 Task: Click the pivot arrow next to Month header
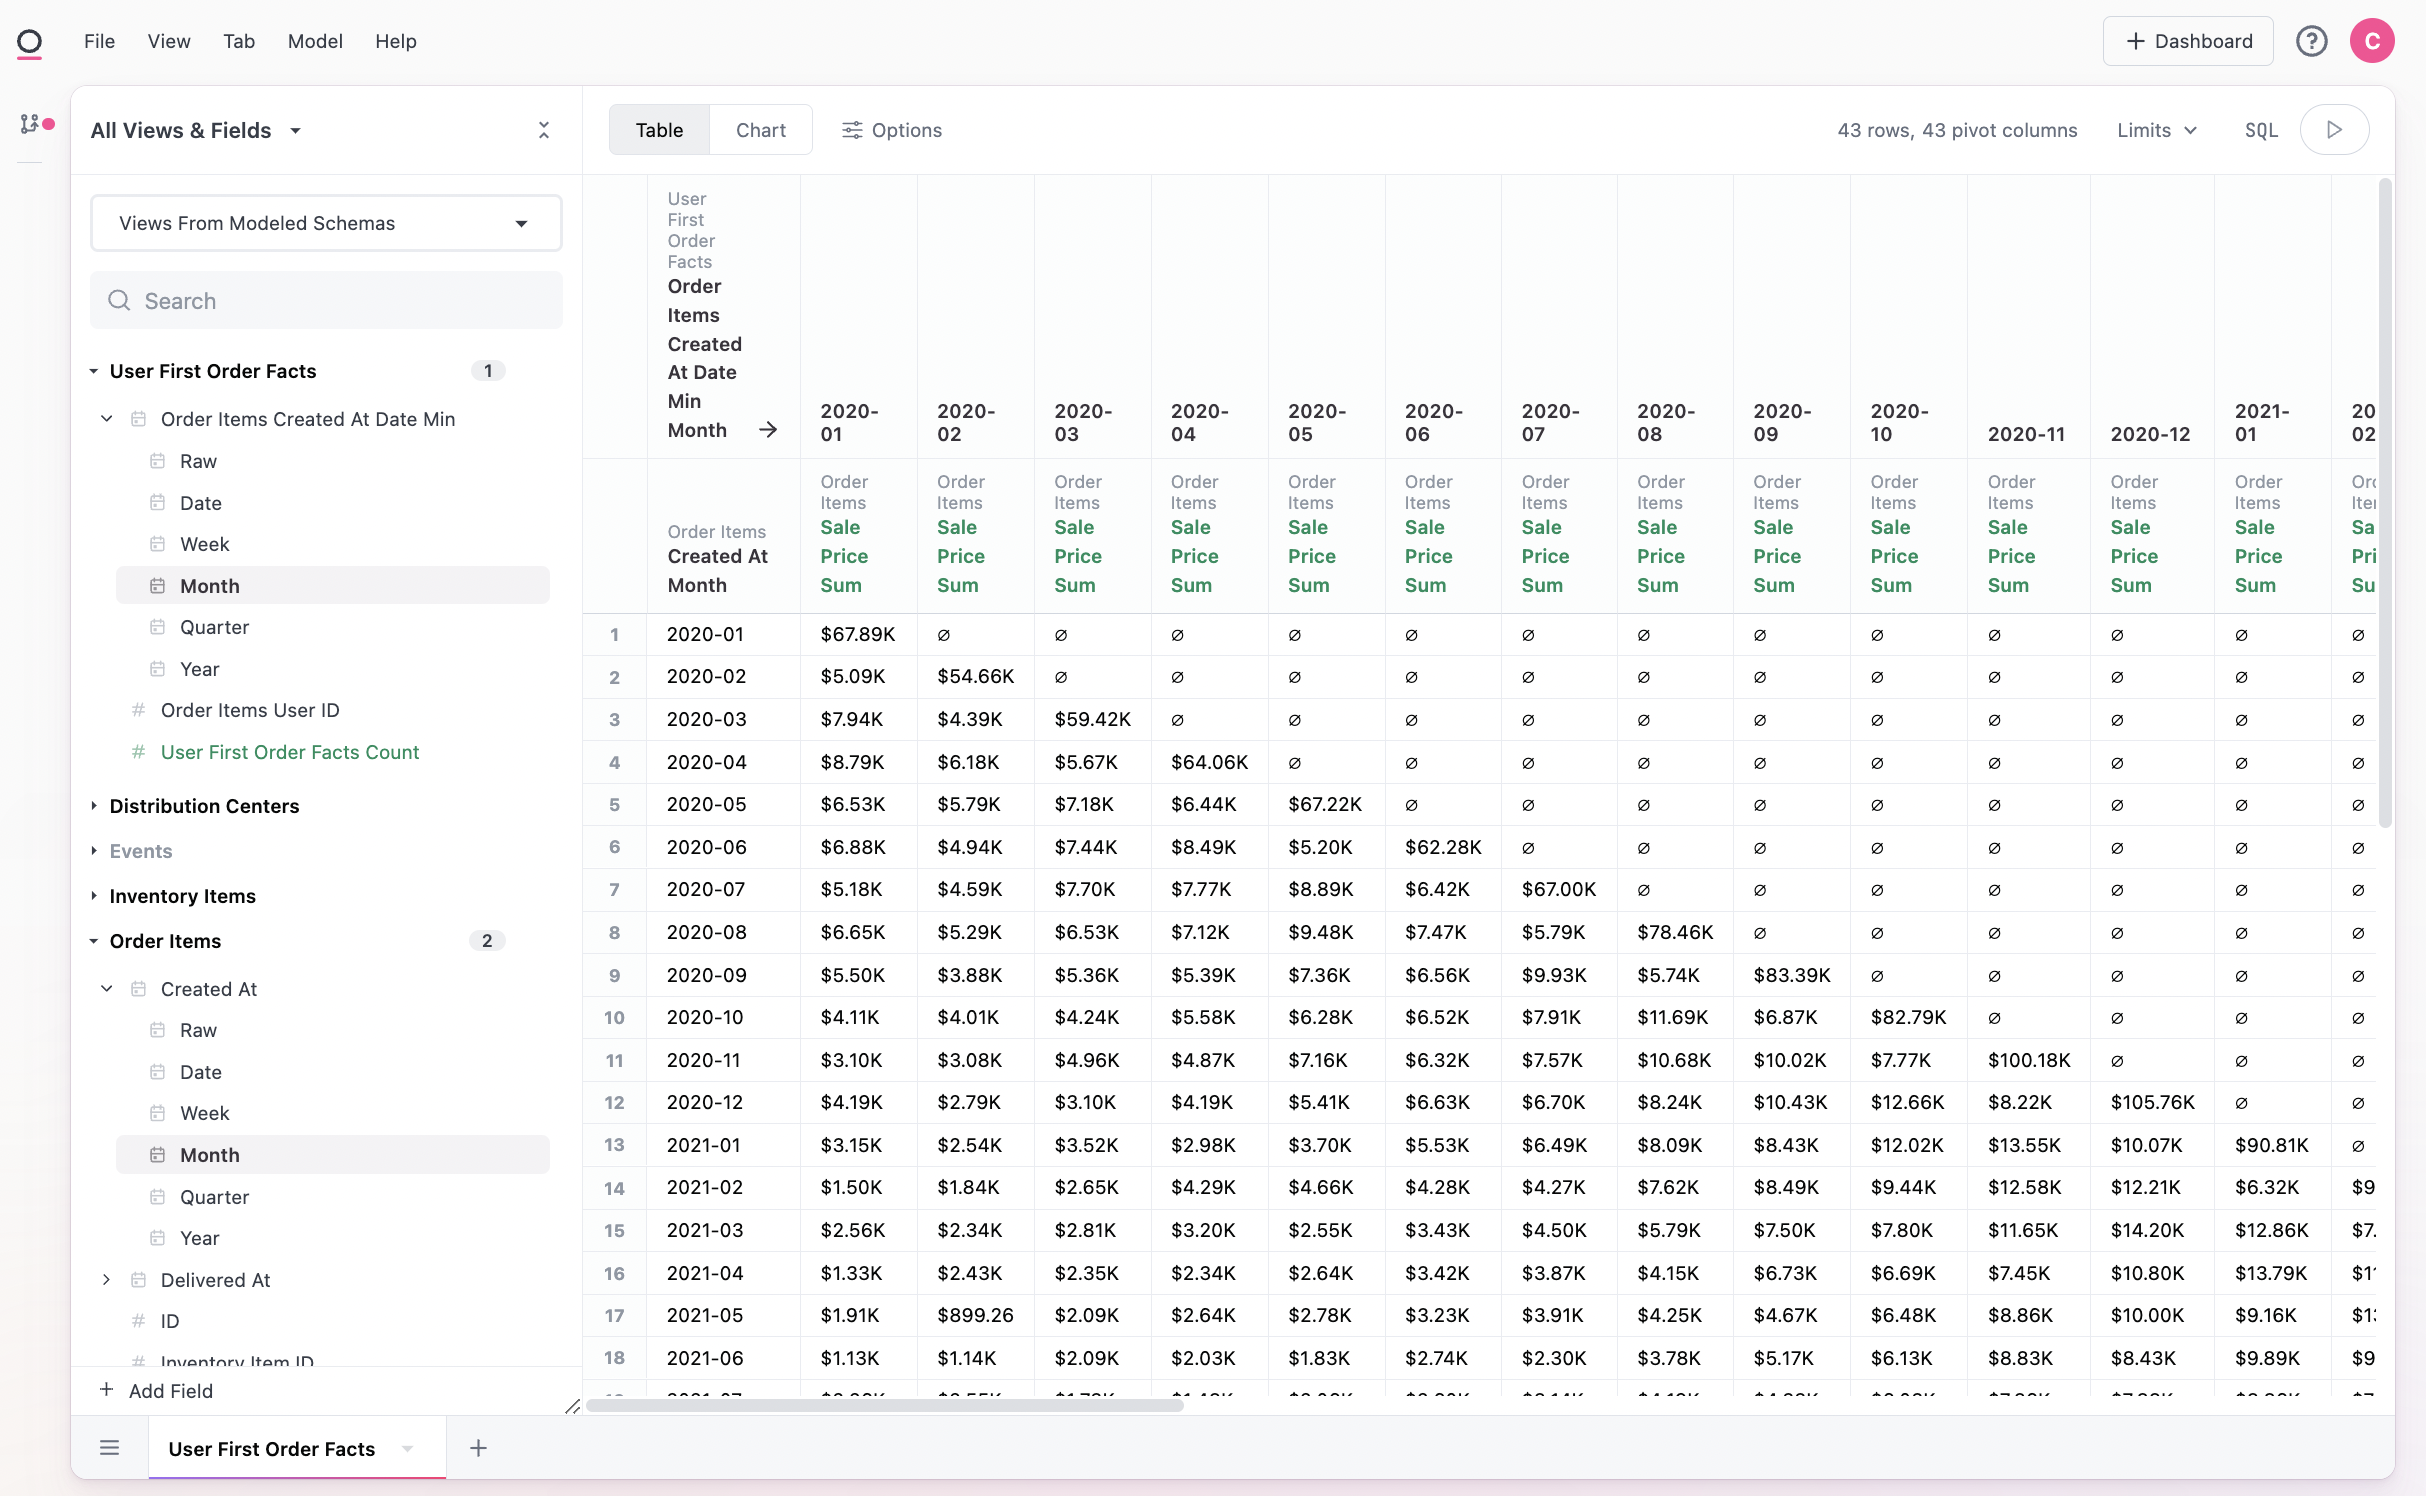tap(767, 430)
